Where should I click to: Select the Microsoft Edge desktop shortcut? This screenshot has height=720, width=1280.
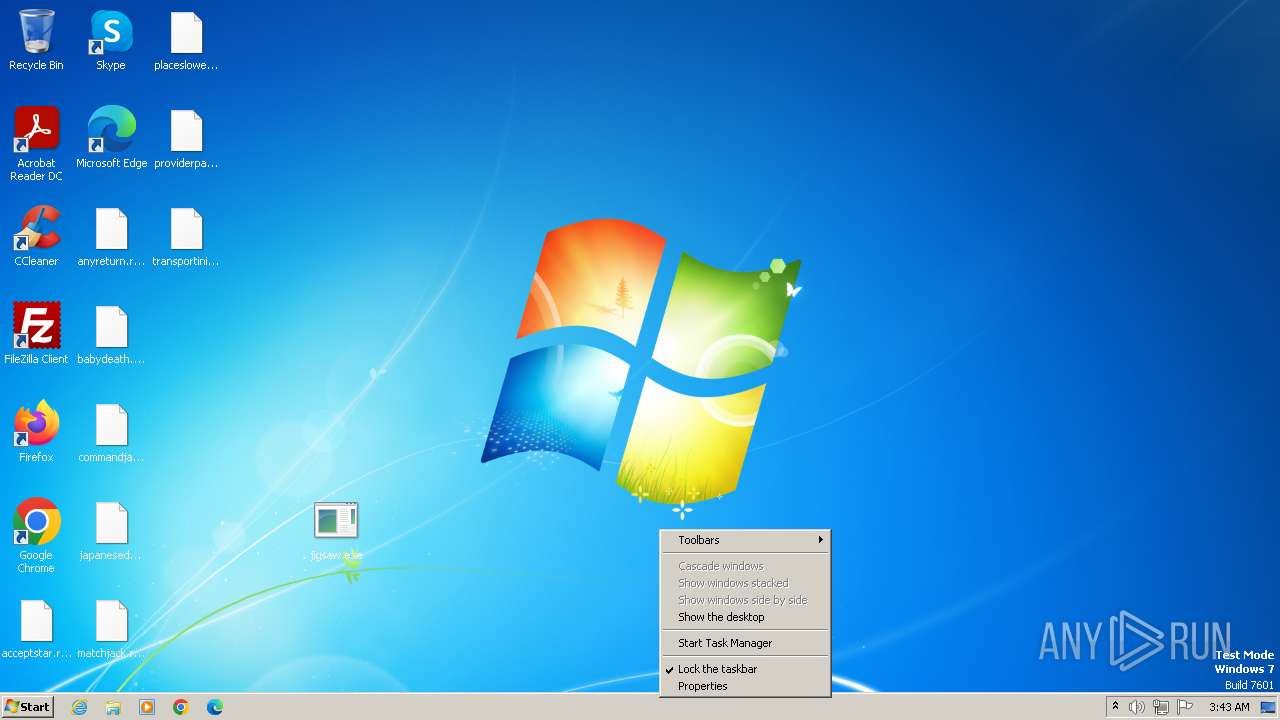(111, 138)
